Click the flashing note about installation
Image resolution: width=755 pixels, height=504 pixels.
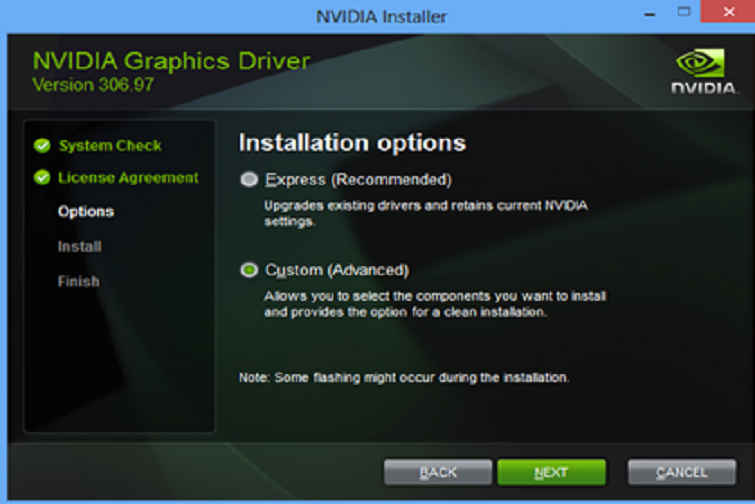[x=404, y=378]
